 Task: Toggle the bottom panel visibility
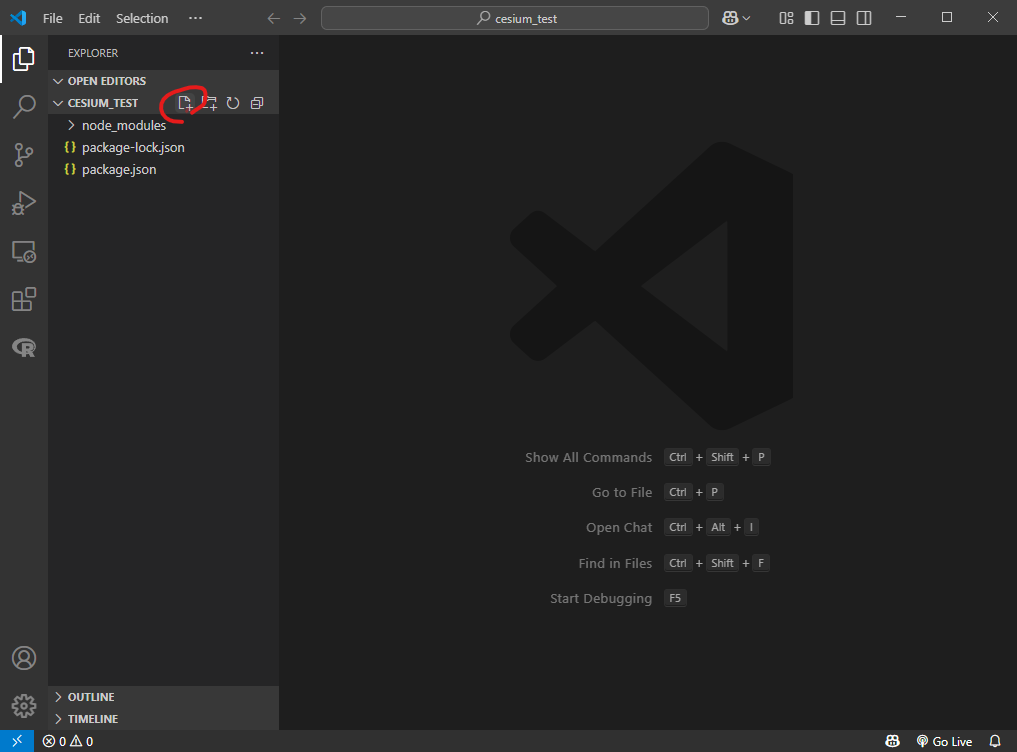837,17
